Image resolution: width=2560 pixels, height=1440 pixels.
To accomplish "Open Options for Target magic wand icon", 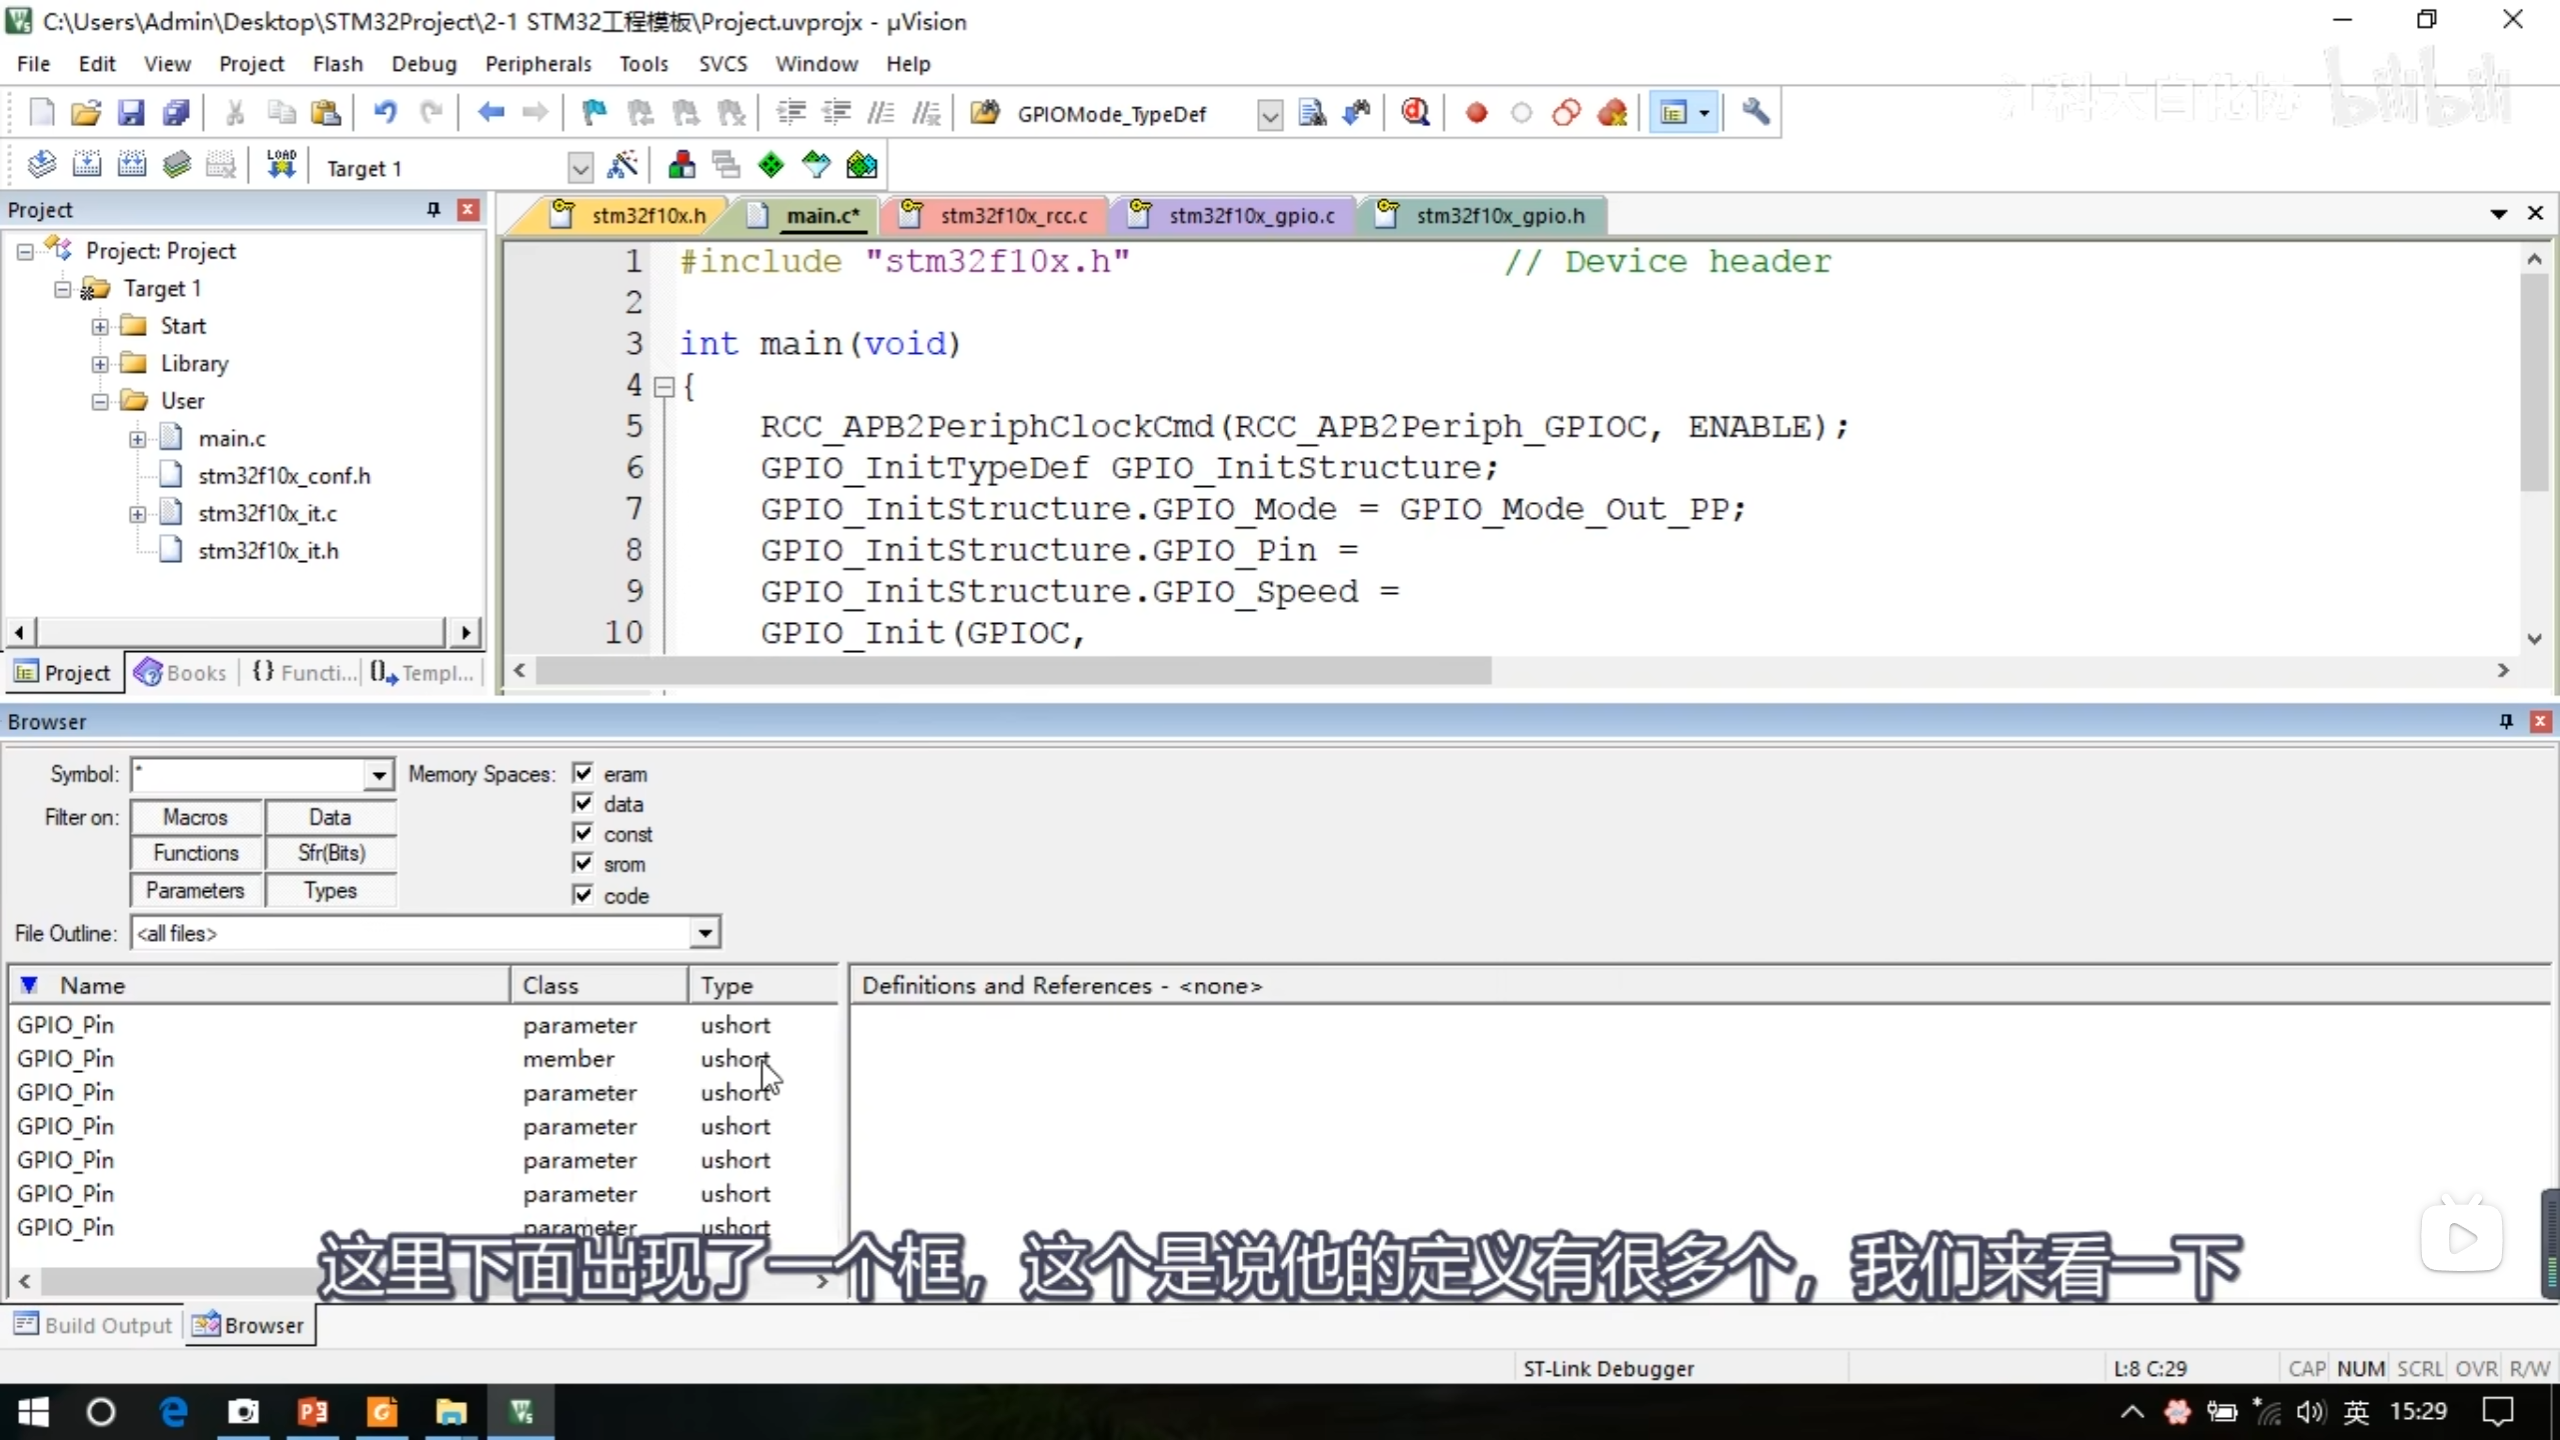I will [x=622, y=166].
